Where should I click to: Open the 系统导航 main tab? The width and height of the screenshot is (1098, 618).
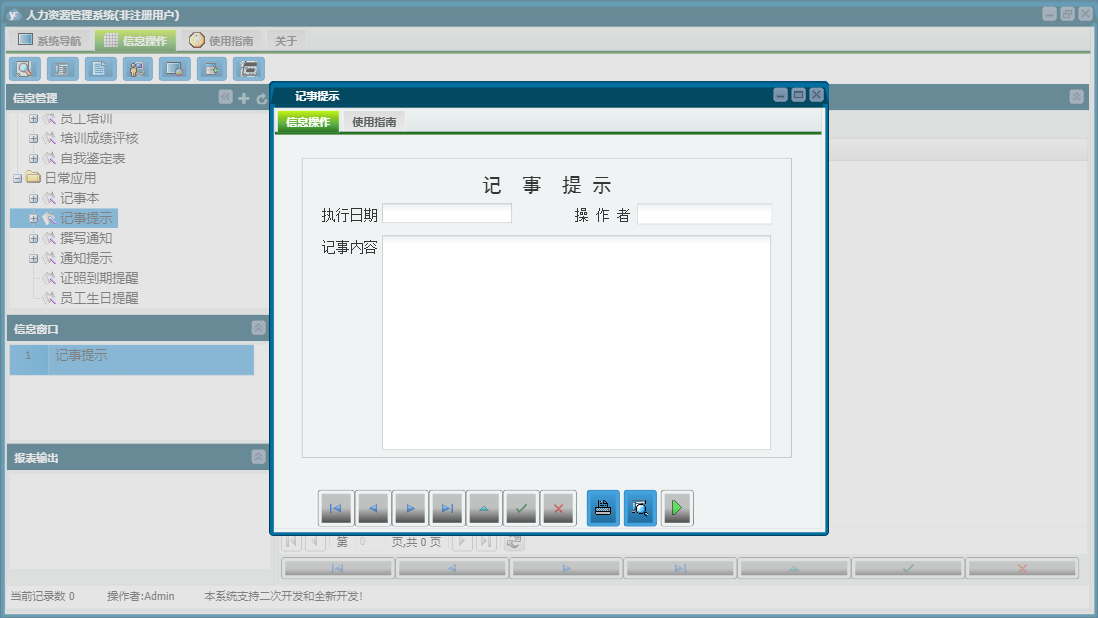click(49, 41)
